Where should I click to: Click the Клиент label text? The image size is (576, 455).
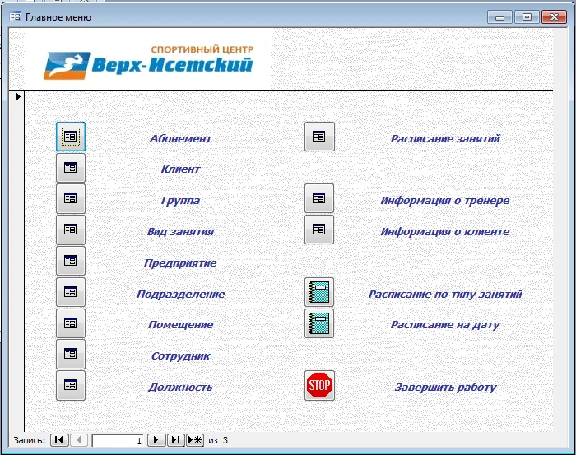pyautogui.click(x=180, y=169)
